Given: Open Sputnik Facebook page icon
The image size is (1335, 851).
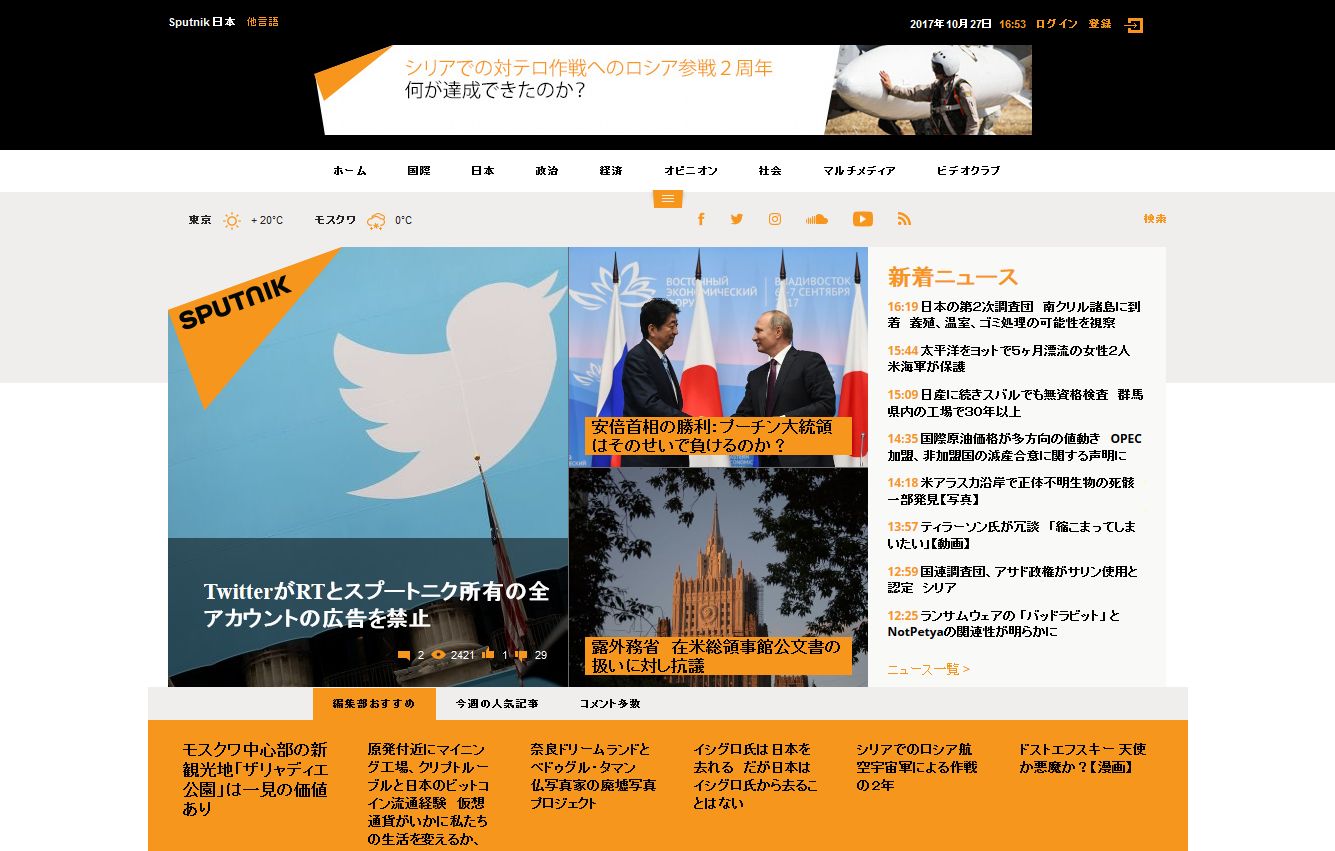Looking at the screenshot, I should point(701,219).
